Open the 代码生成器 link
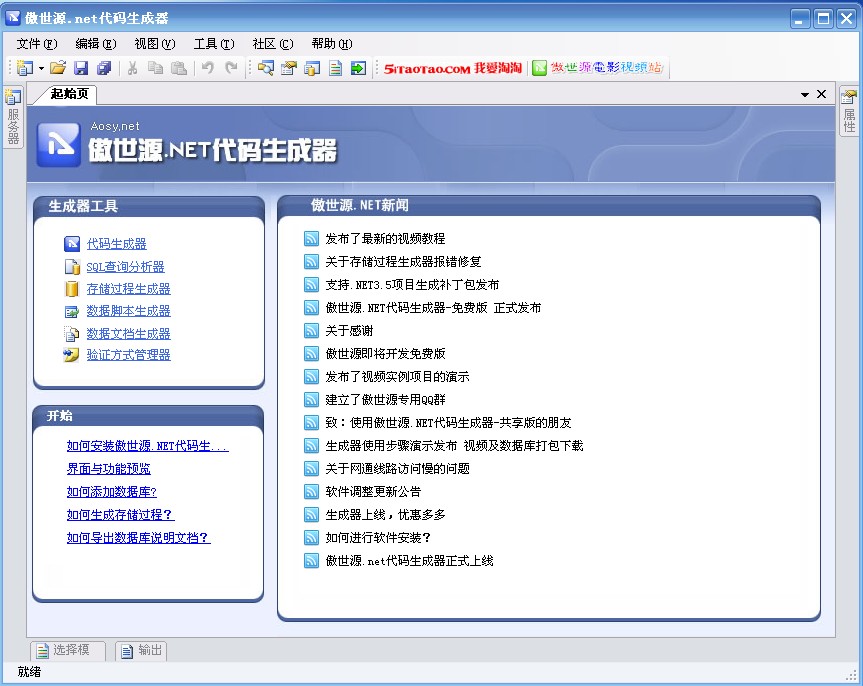This screenshot has height=686, width=863. pyautogui.click(x=117, y=244)
